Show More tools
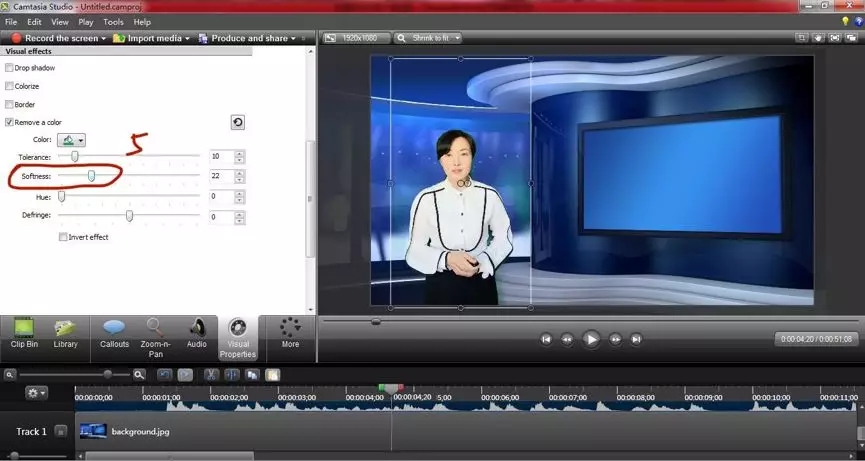Screen dimensions: 865x461 click(290, 333)
